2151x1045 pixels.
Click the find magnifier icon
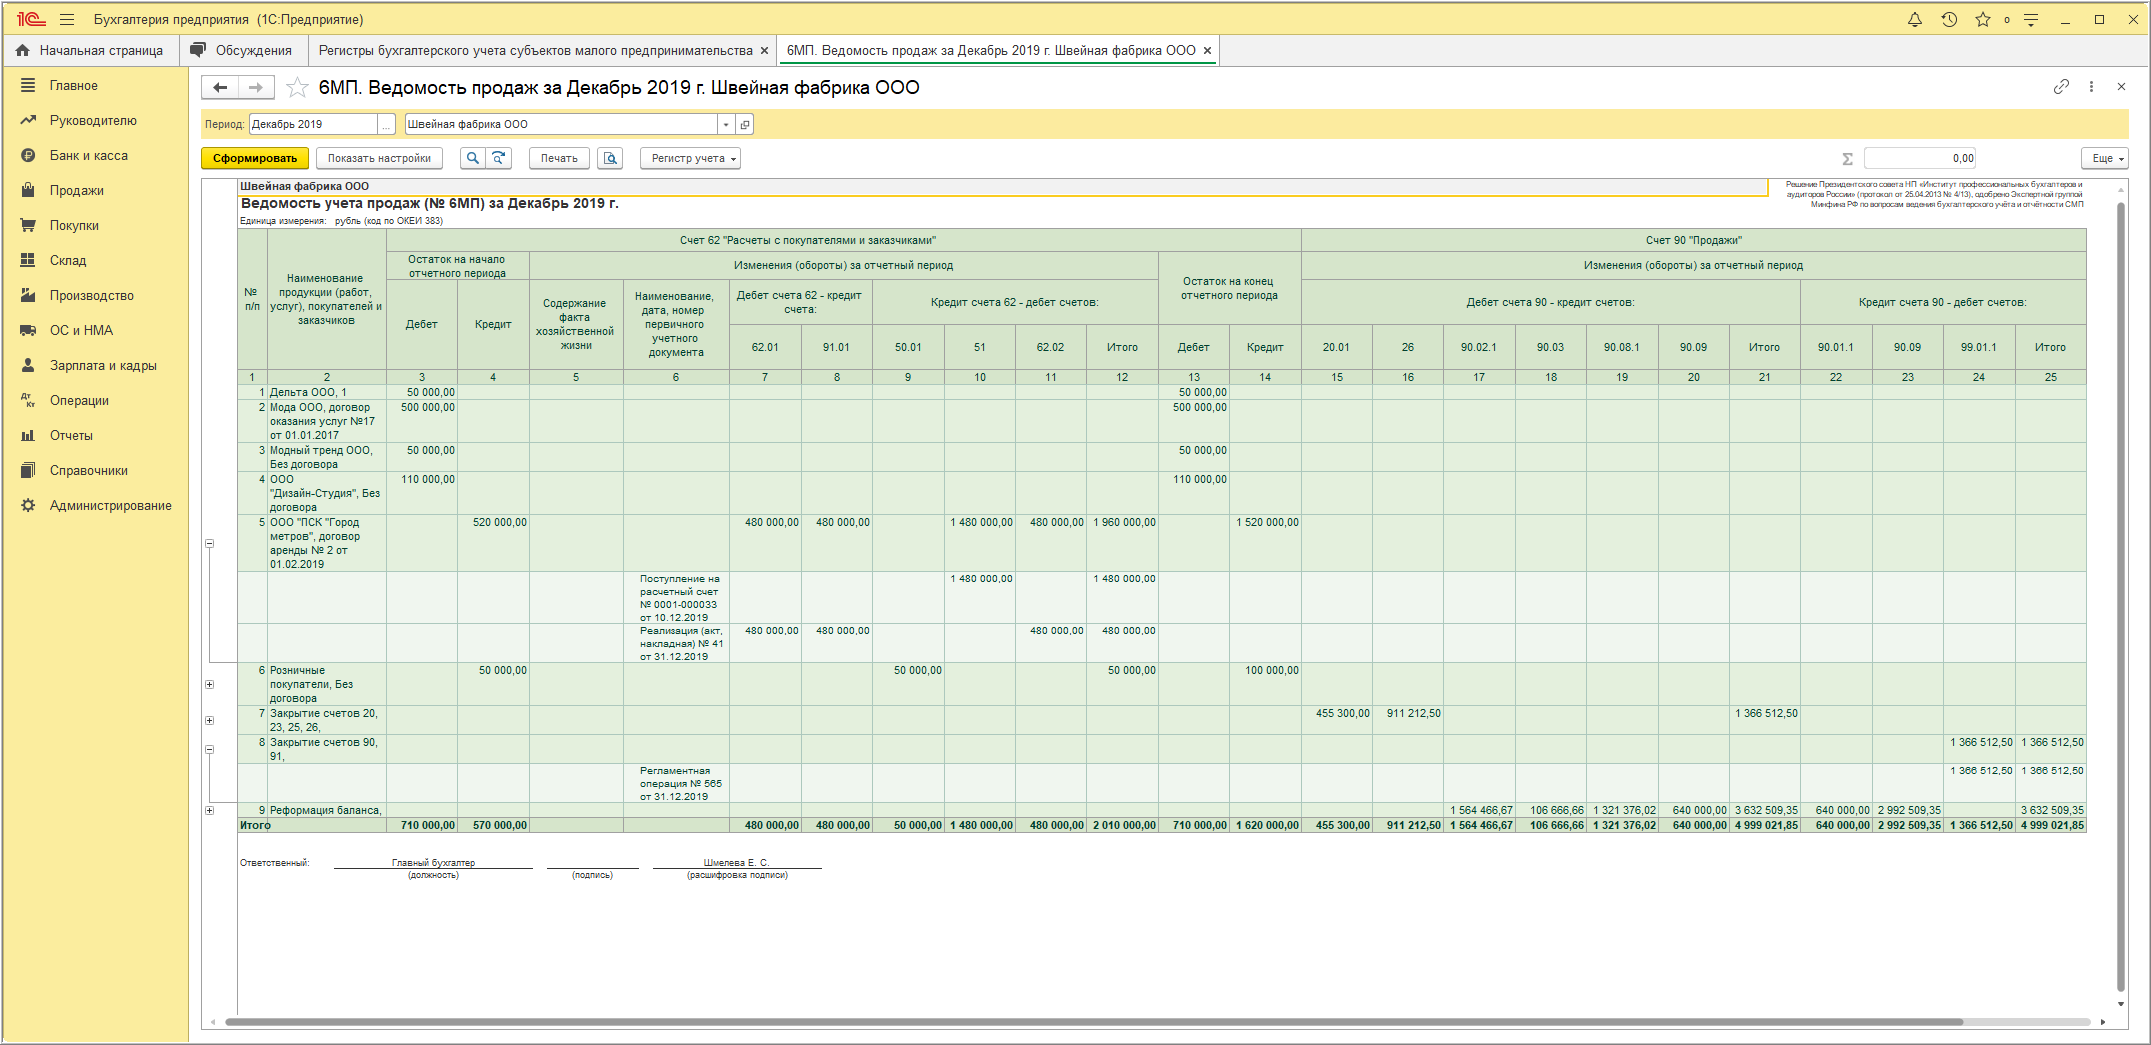[x=473, y=158]
